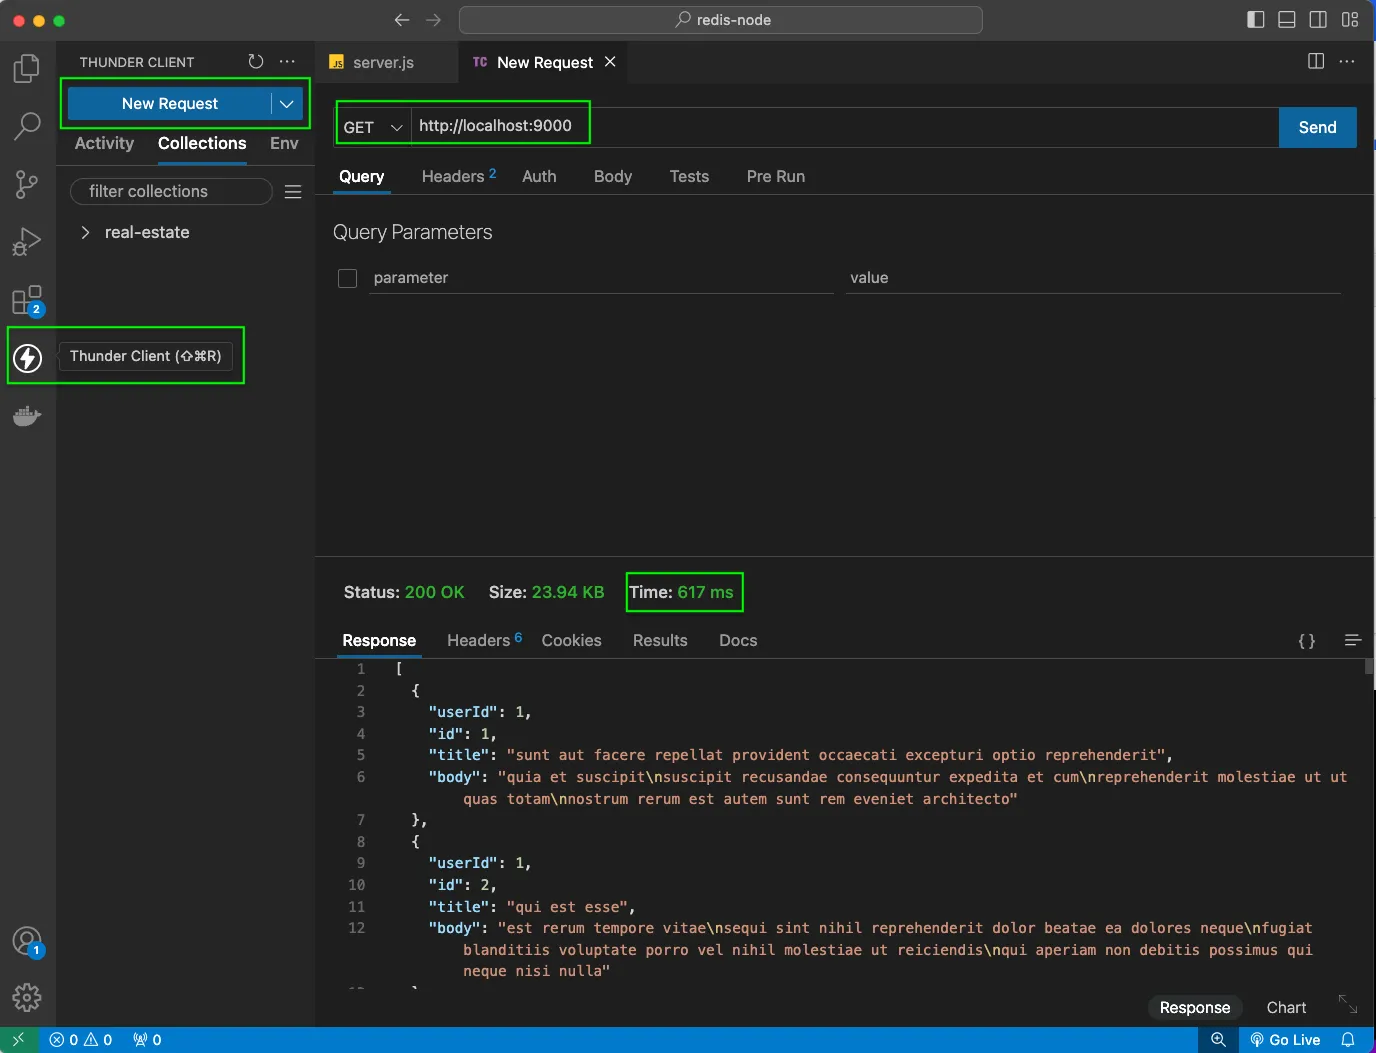Open collections hamburger menu next to filter
This screenshot has height=1053, width=1376.
point(293,192)
